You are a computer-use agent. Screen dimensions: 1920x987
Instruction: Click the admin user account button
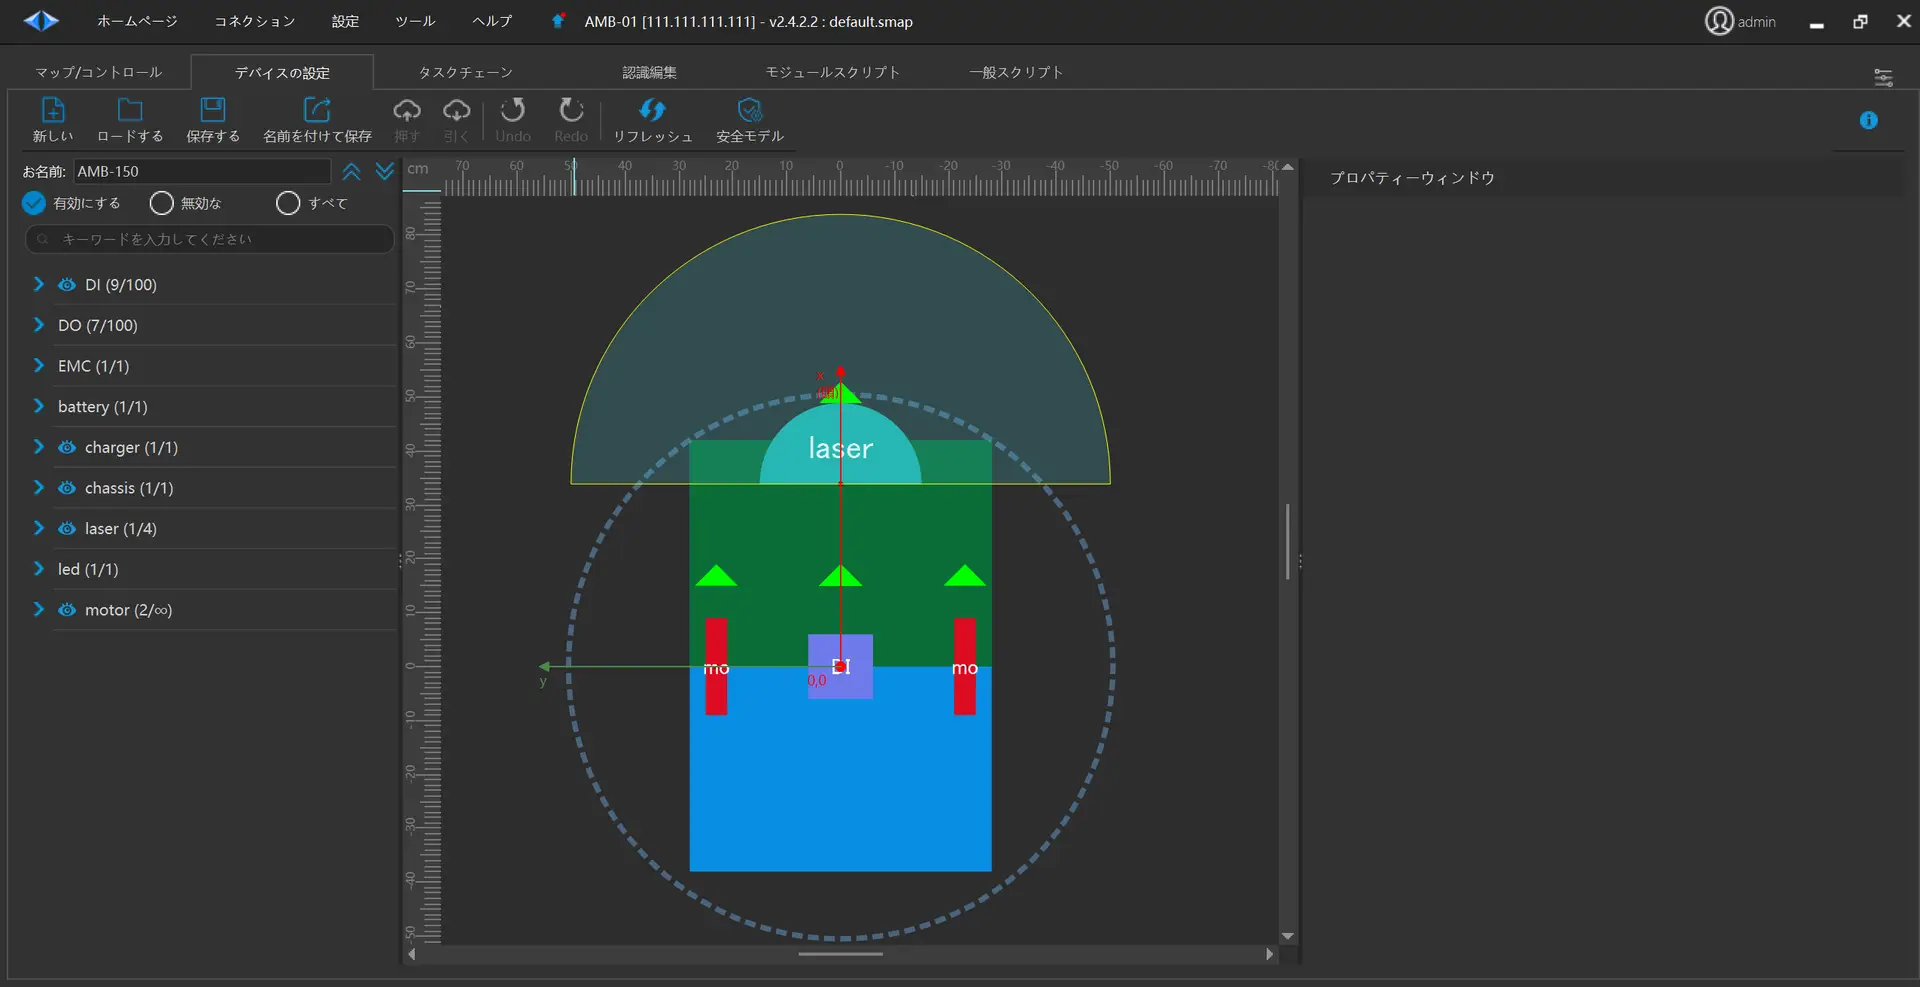point(1740,21)
